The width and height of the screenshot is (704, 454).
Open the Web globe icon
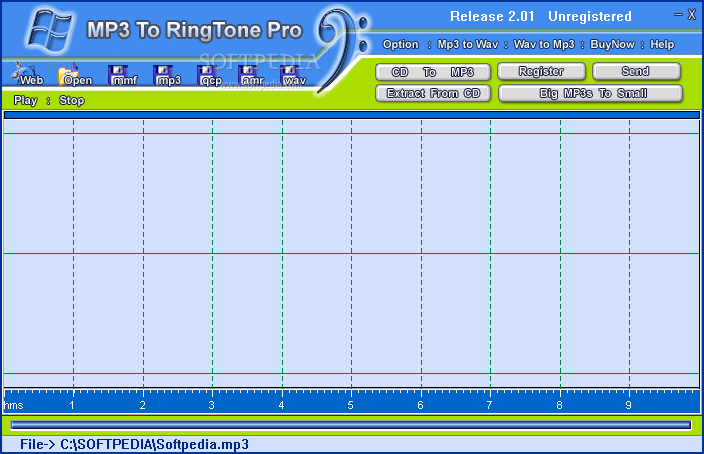[x=28, y=74]
